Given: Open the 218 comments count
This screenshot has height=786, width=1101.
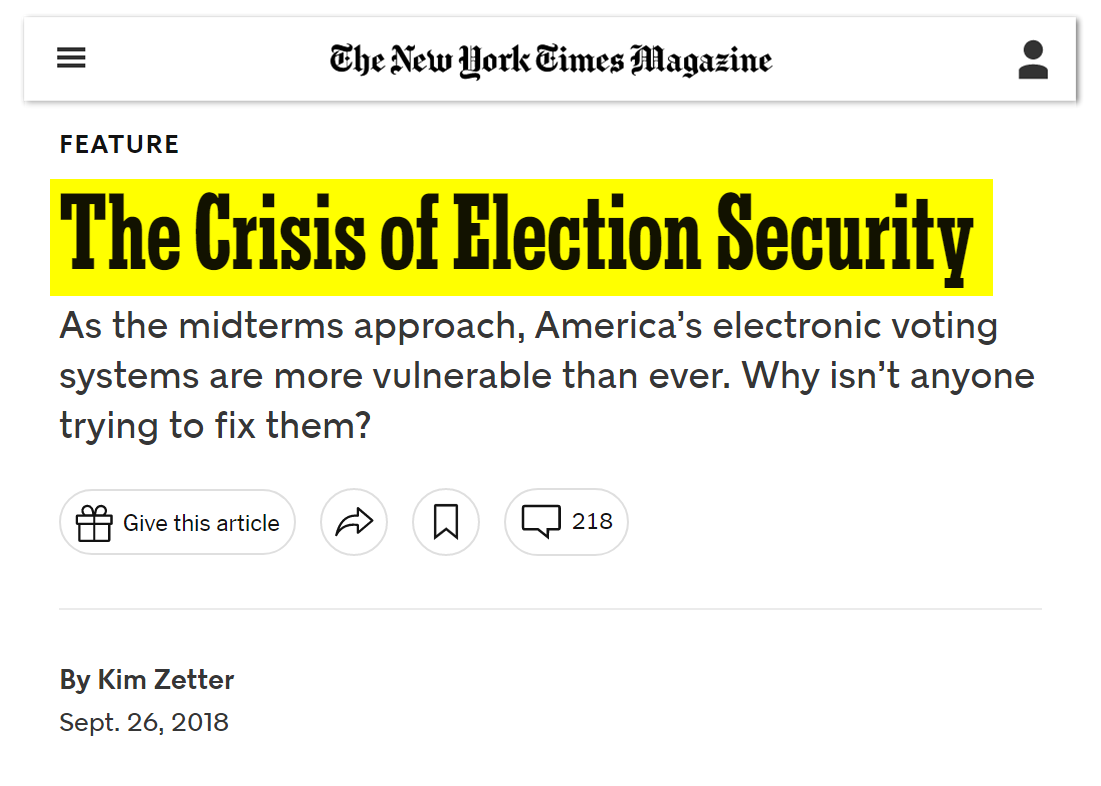Looking at the screenshot, I should click(x=592, y=521).
